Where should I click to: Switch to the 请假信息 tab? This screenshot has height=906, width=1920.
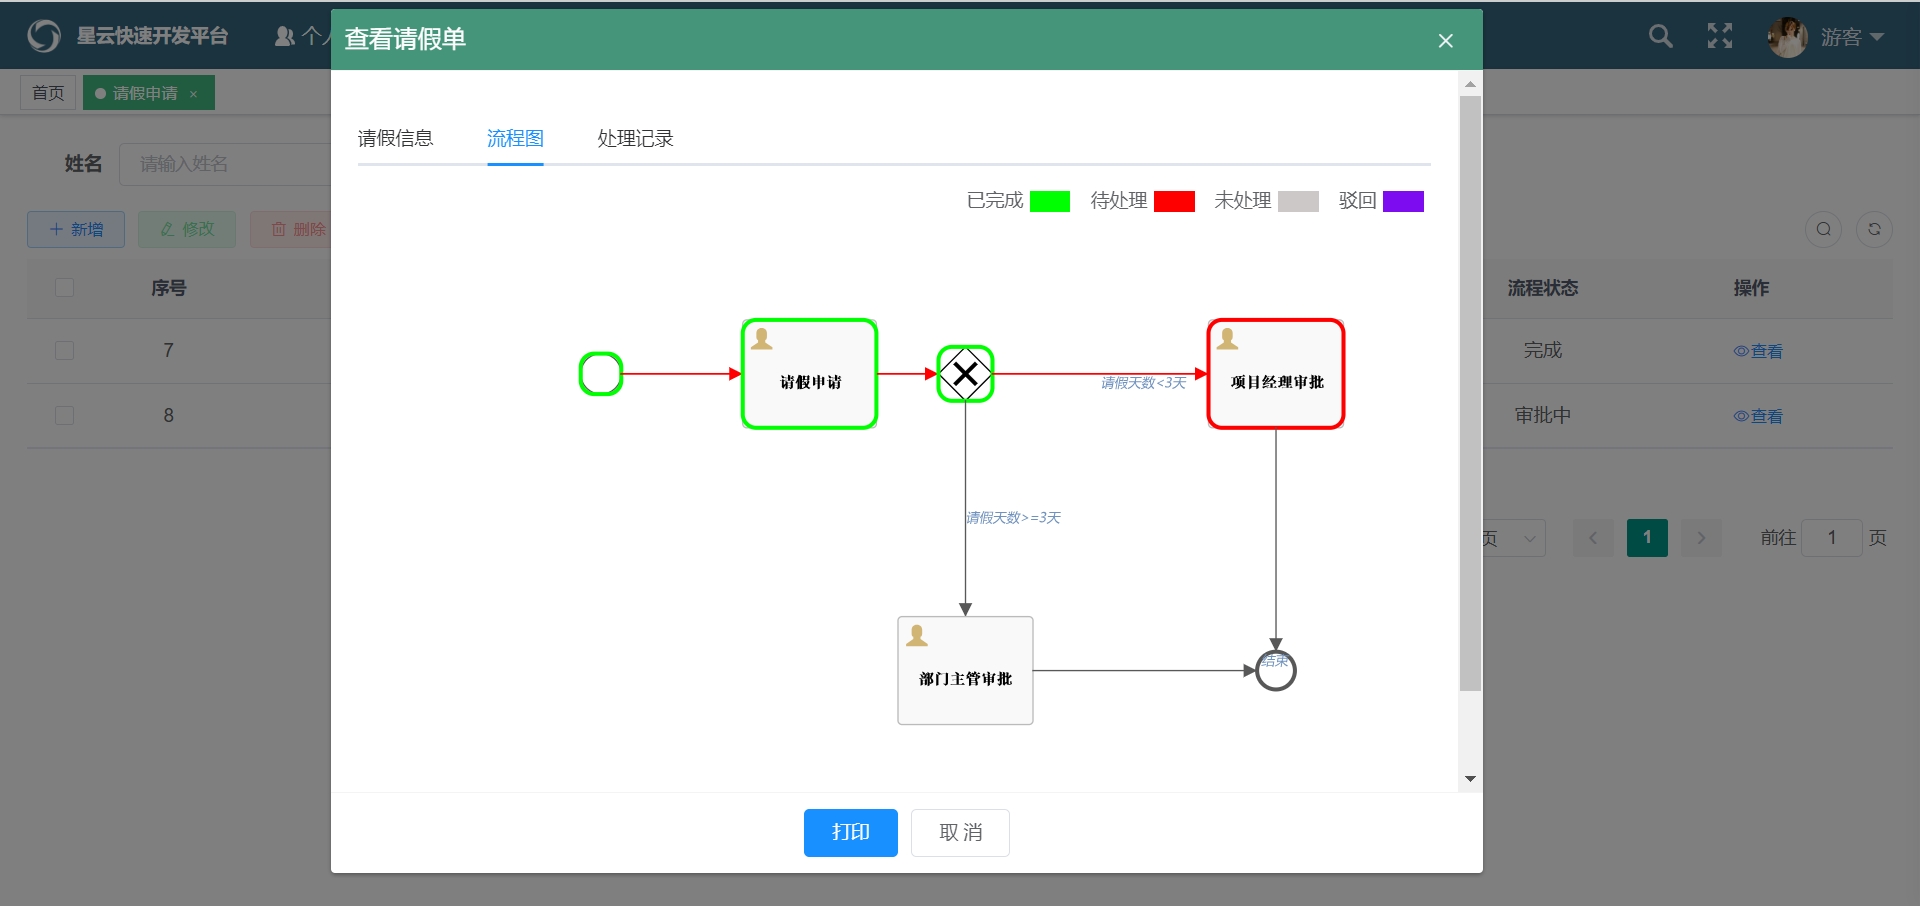(x=395, y=139)
